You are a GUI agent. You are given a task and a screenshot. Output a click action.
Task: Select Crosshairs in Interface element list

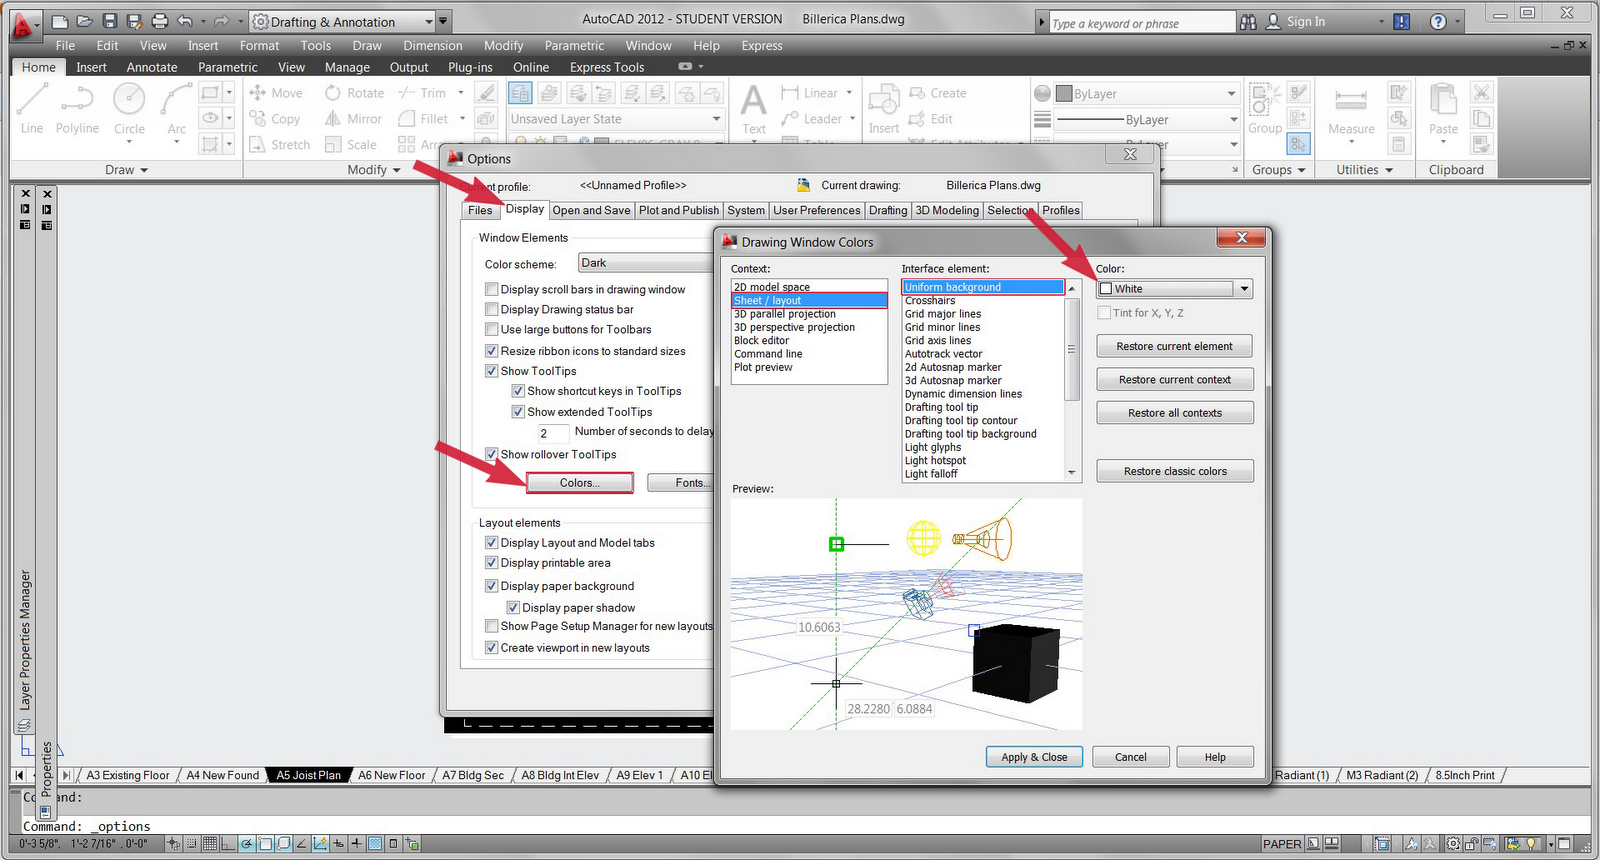982,300
